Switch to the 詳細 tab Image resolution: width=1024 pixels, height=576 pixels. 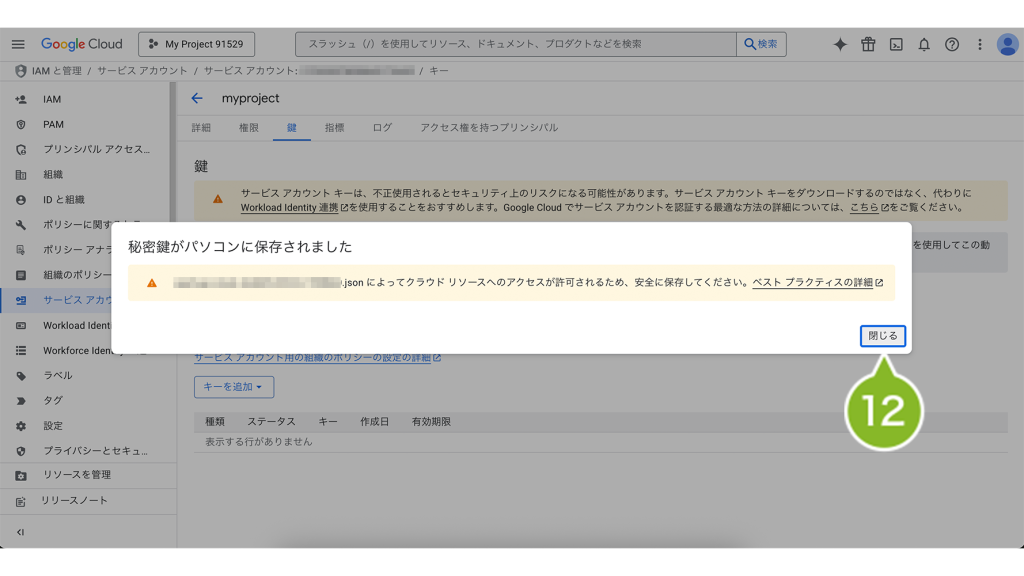click(x=201, y=128)
